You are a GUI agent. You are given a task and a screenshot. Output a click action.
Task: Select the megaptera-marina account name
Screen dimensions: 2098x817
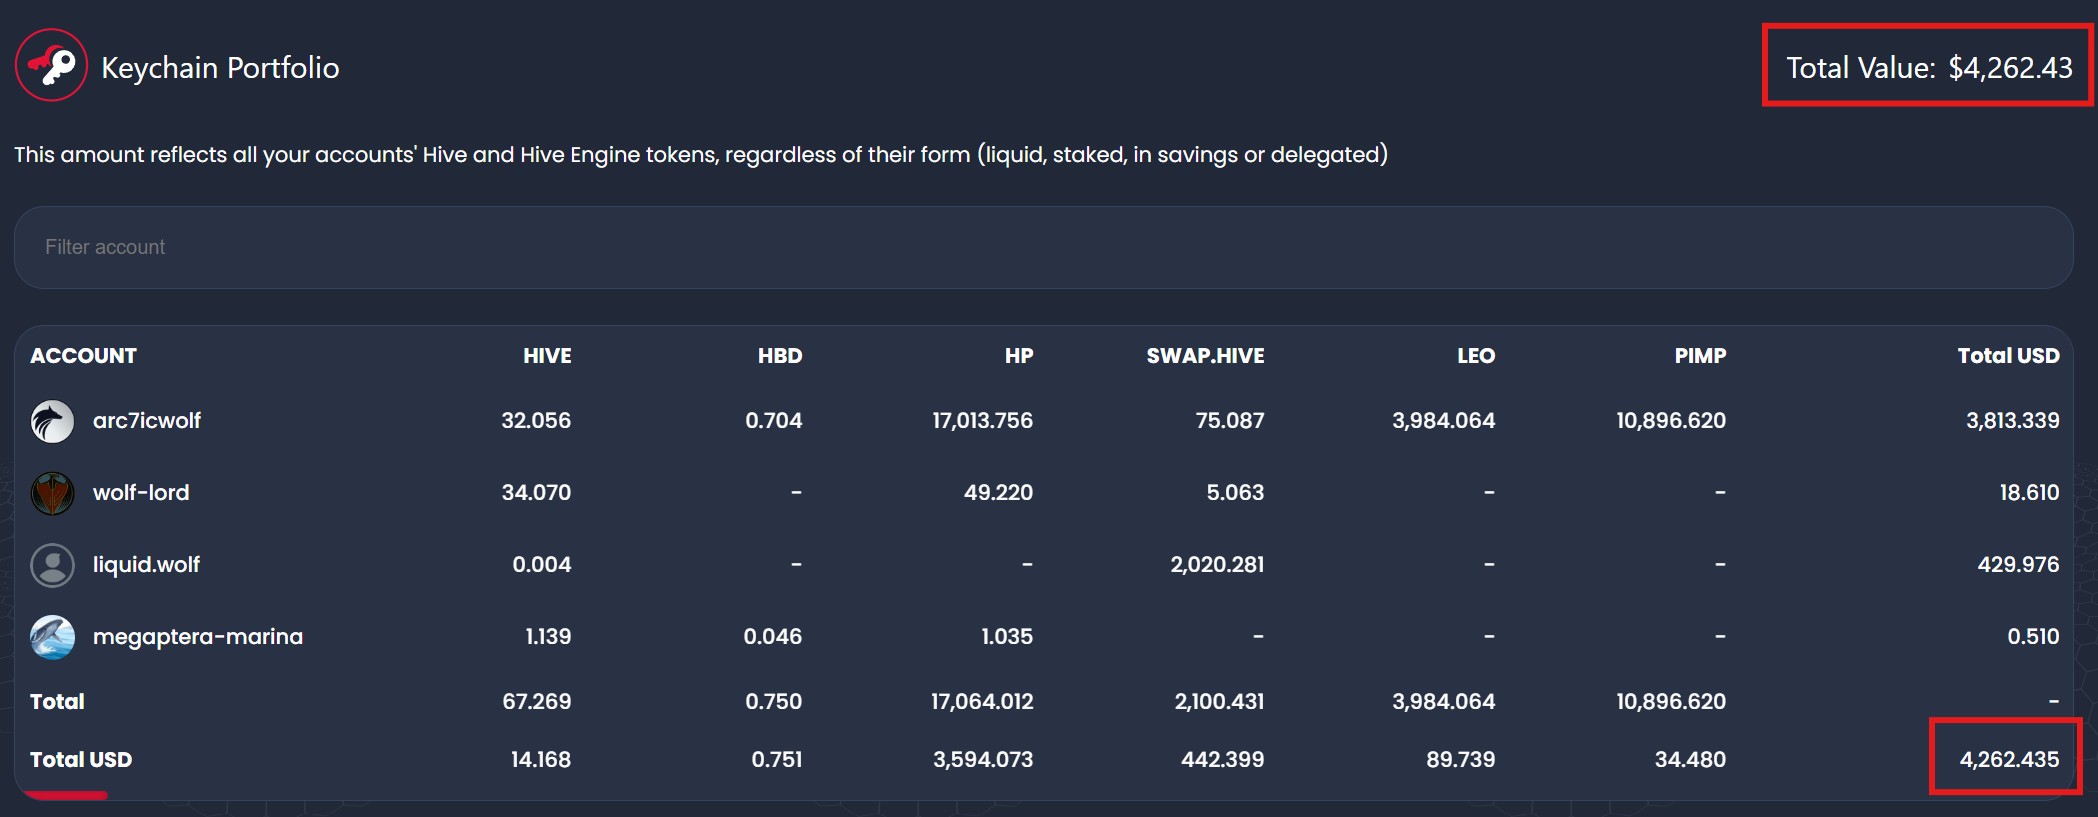pos(198,637)
